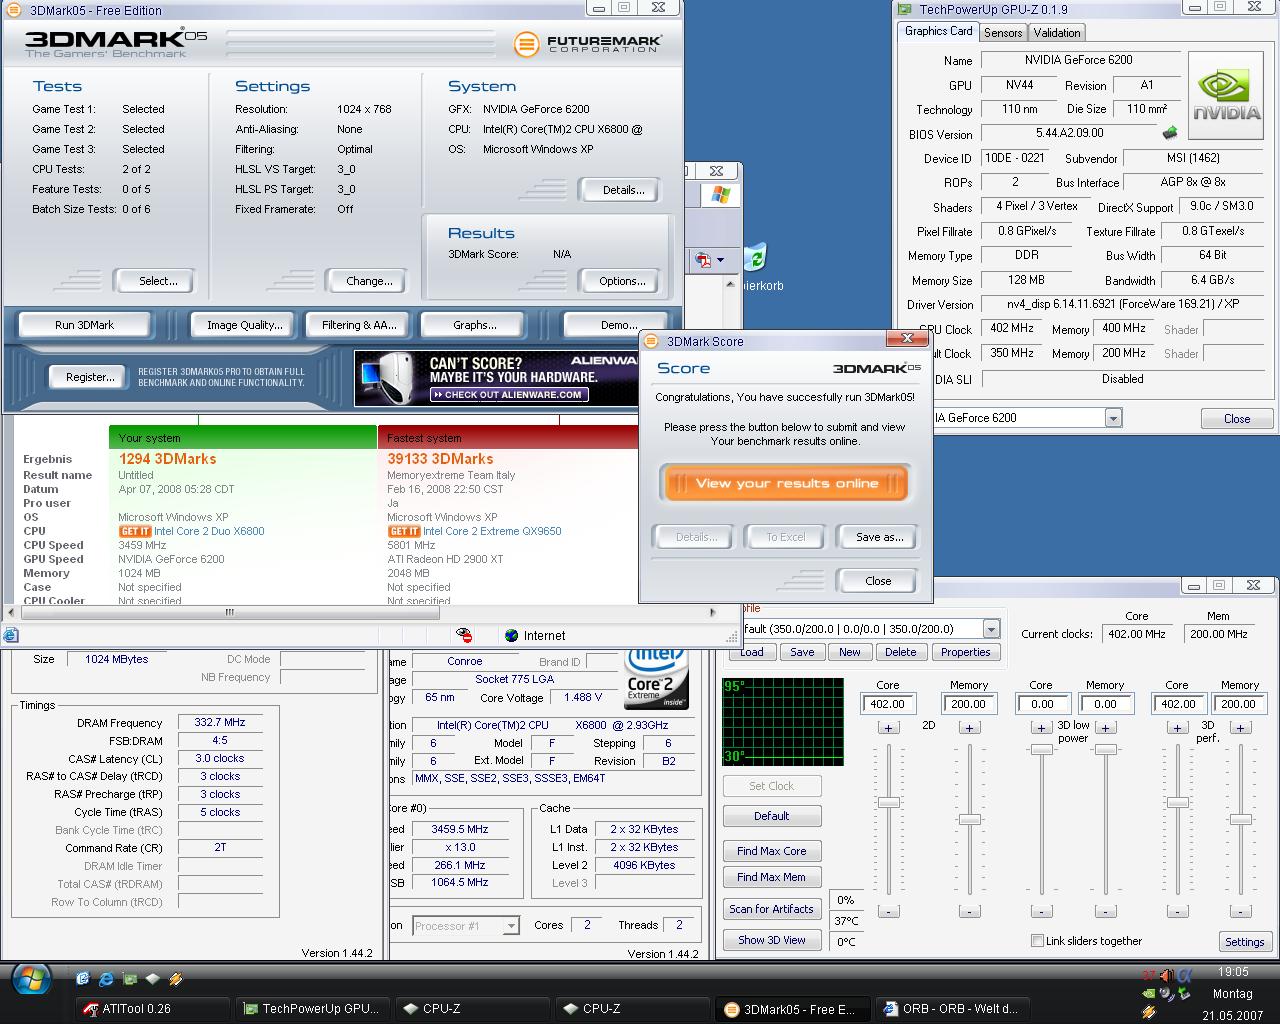Select the Graphics Card tab in GPU-Z
This screenshot has width=1280, height=1024.
point(938,31)
